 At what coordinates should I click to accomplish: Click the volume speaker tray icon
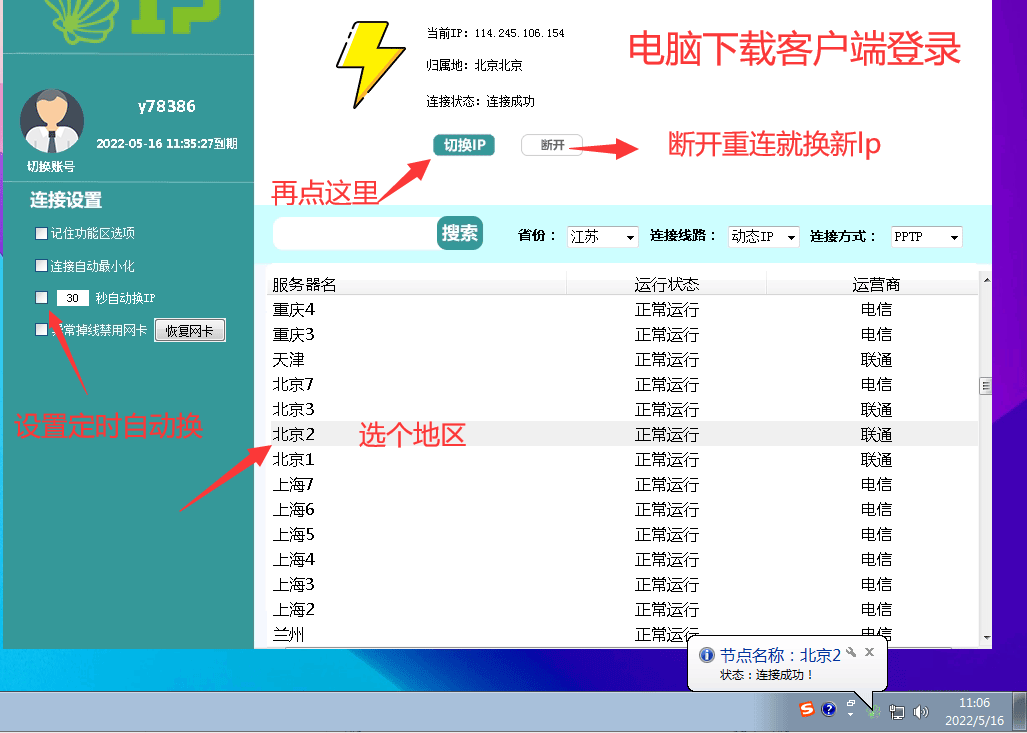[920, 712]
